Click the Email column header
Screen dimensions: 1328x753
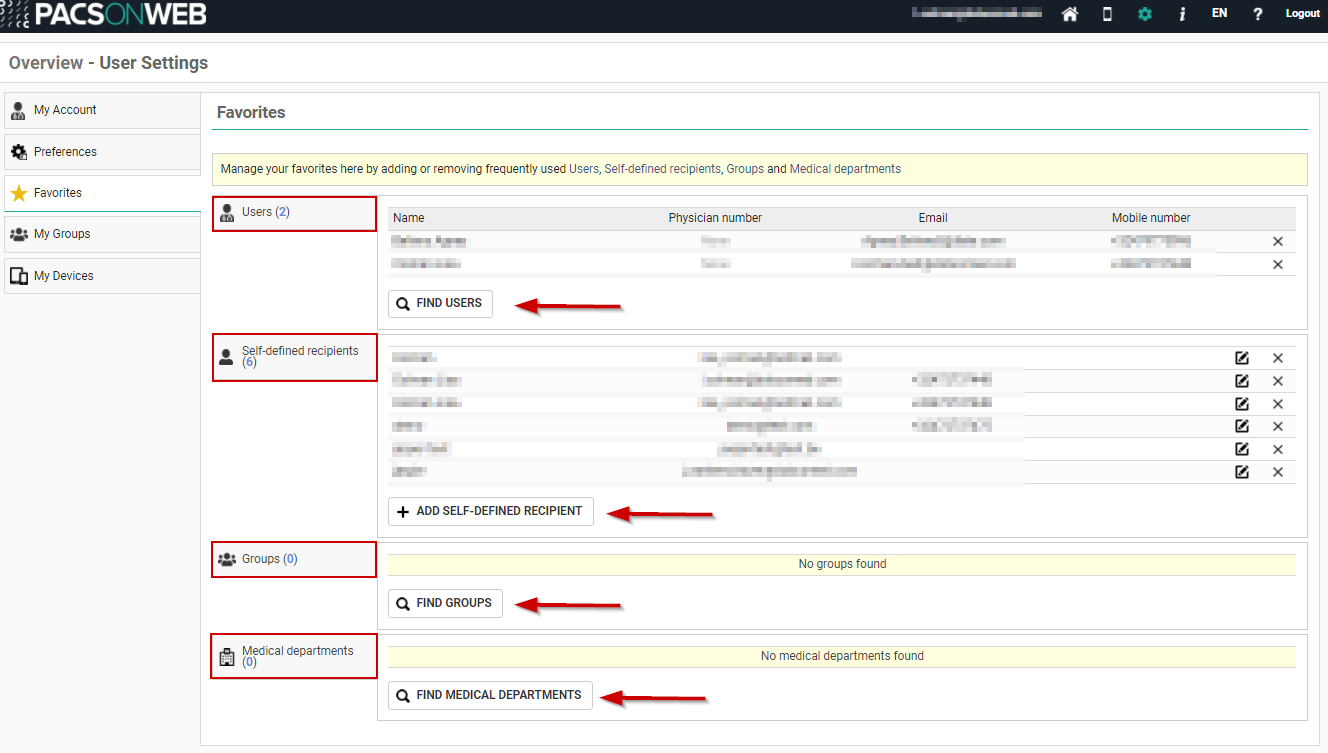[933, 218]
